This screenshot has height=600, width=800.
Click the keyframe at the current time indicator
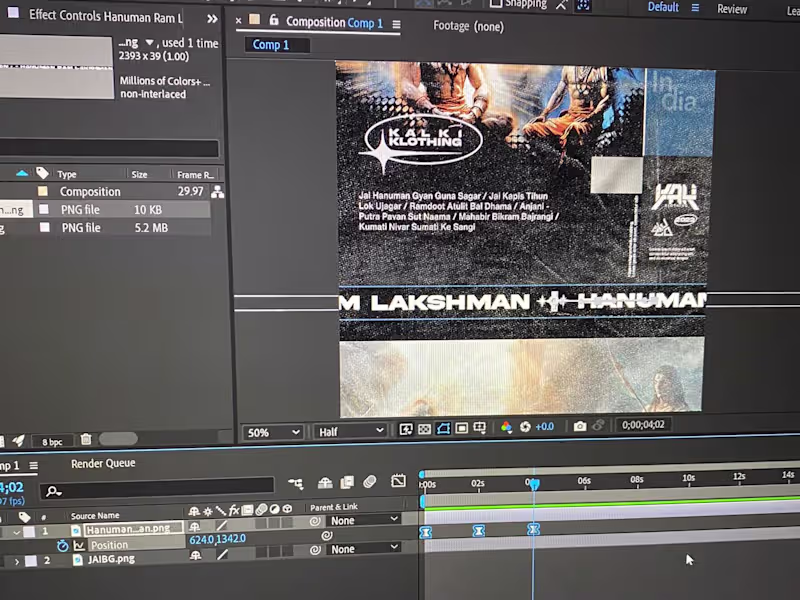(533, 530)
